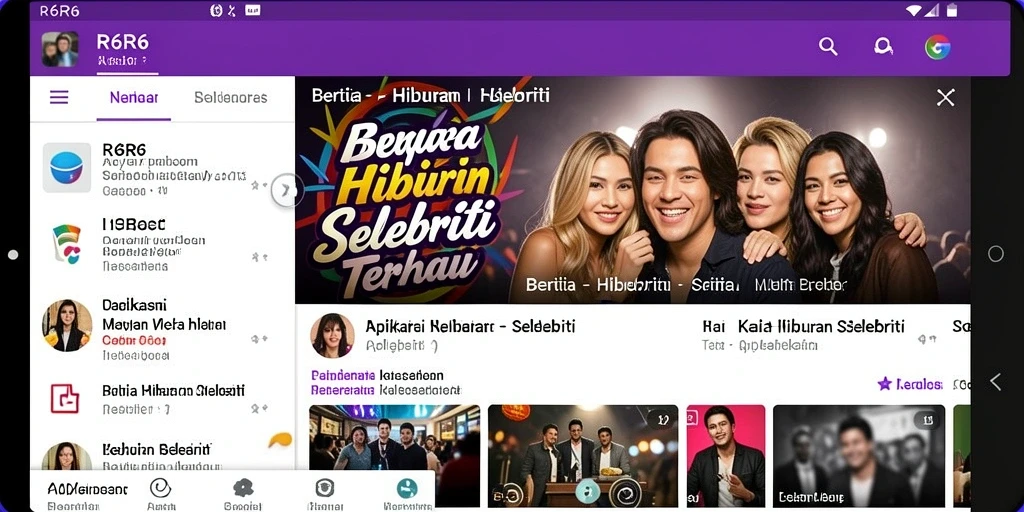The image size is (1024, 512).
Task: Tap the yellow badge icon above Kehoirn Belearitf
Action: 280,440
